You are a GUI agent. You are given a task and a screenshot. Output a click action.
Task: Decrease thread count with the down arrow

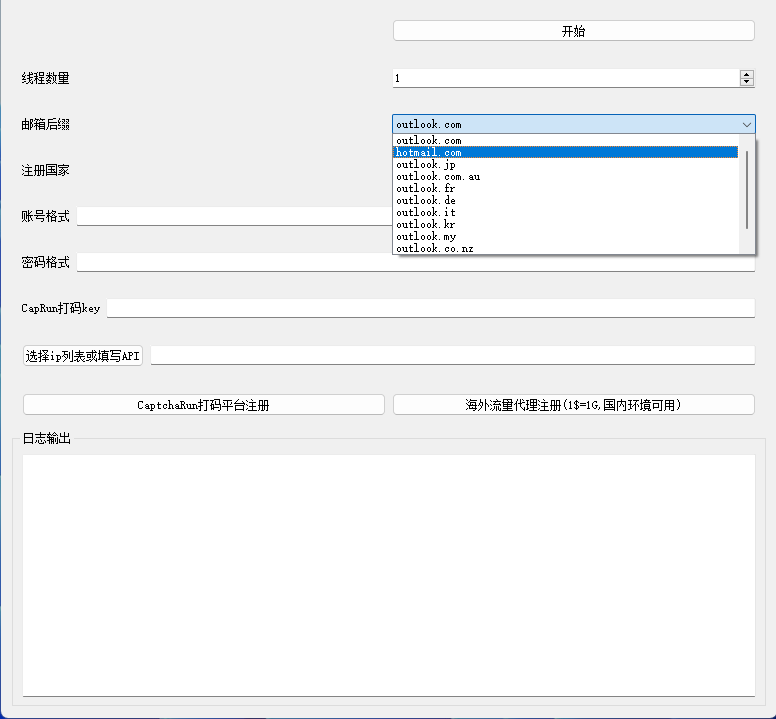point(746,82)
